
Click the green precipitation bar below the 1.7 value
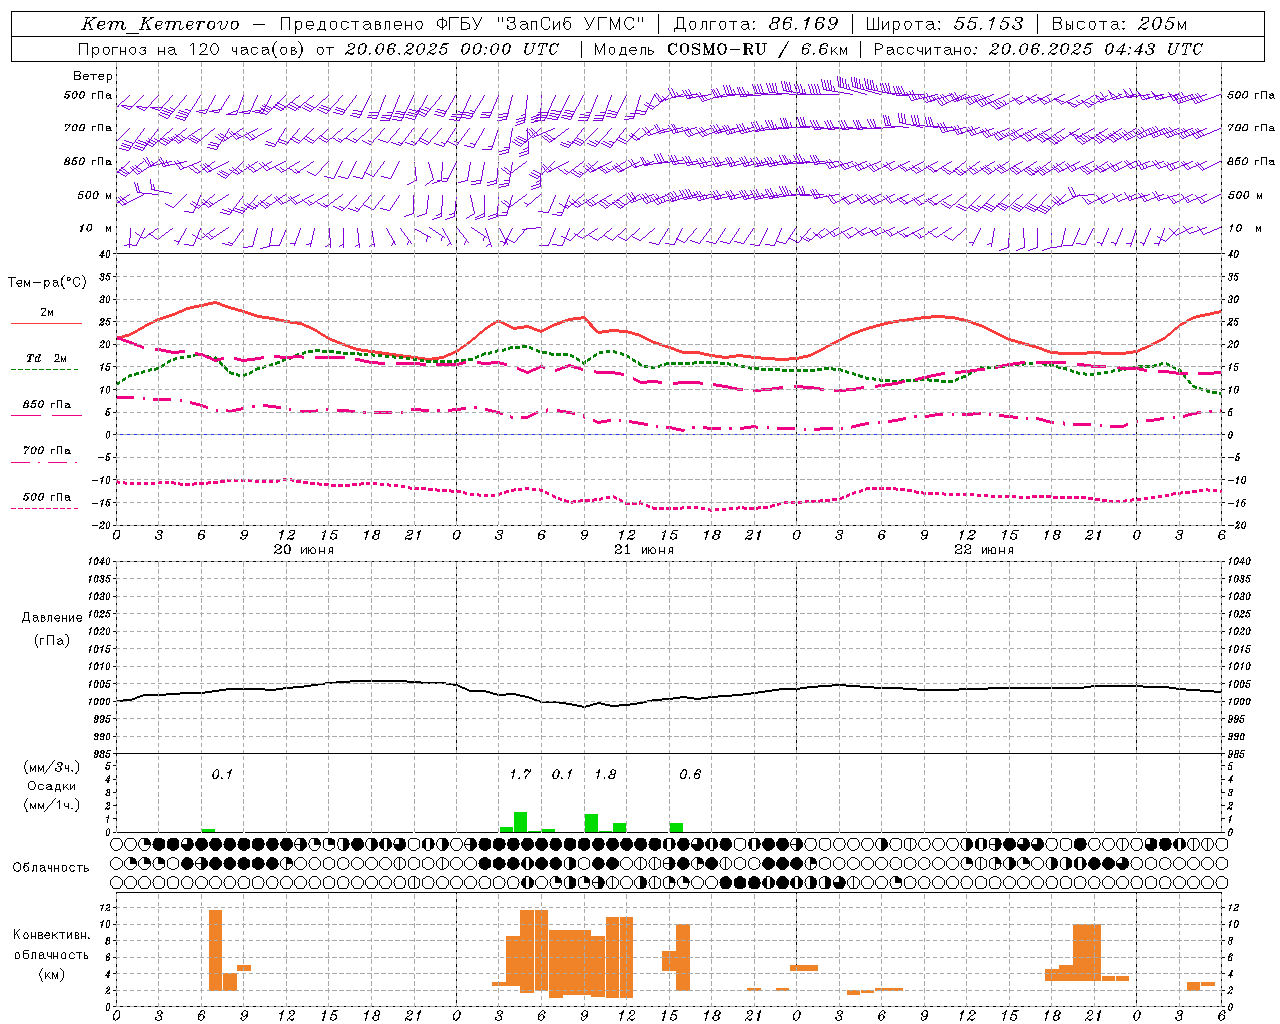[520, 822]
